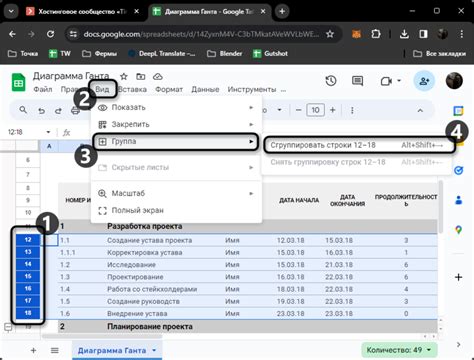This screenshot has height=360, width=474.
Task: Decrease font size minus button
Action: coord(298,110)
